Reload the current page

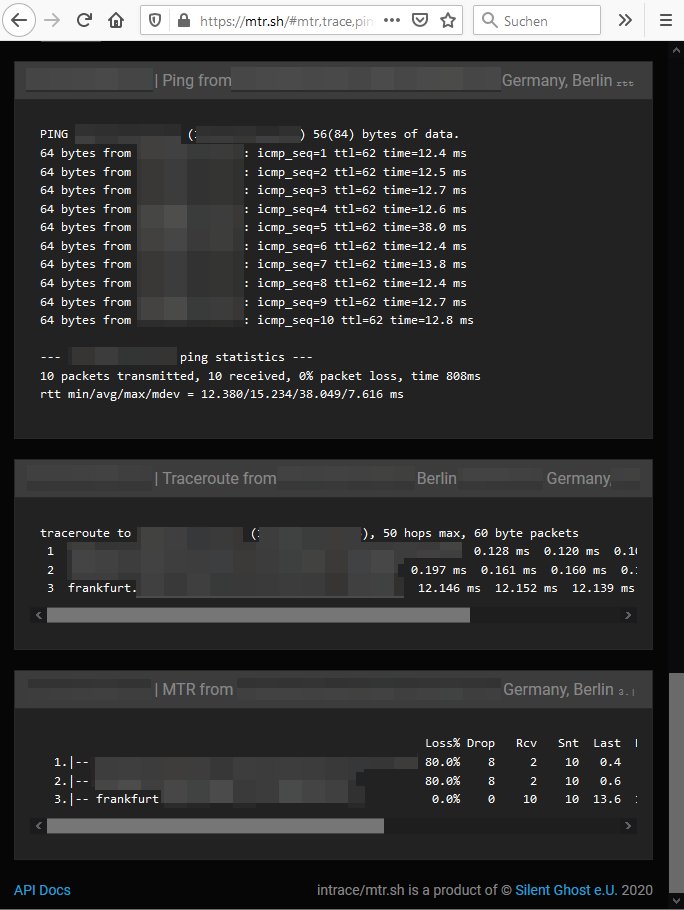click(x=85, y=20)
